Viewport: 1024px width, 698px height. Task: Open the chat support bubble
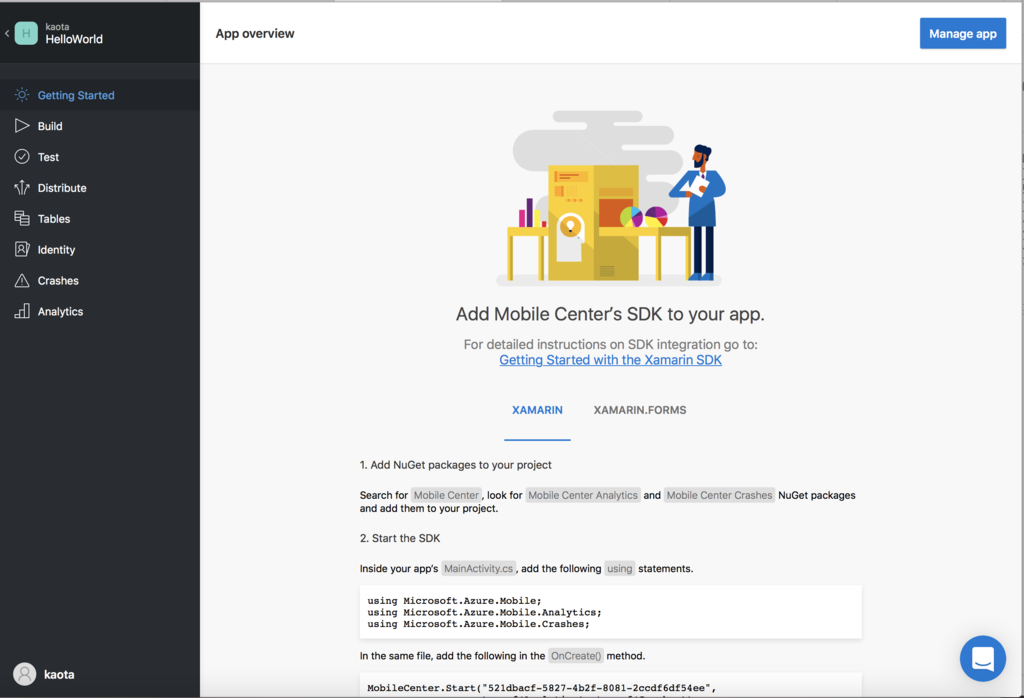point(982,658)
